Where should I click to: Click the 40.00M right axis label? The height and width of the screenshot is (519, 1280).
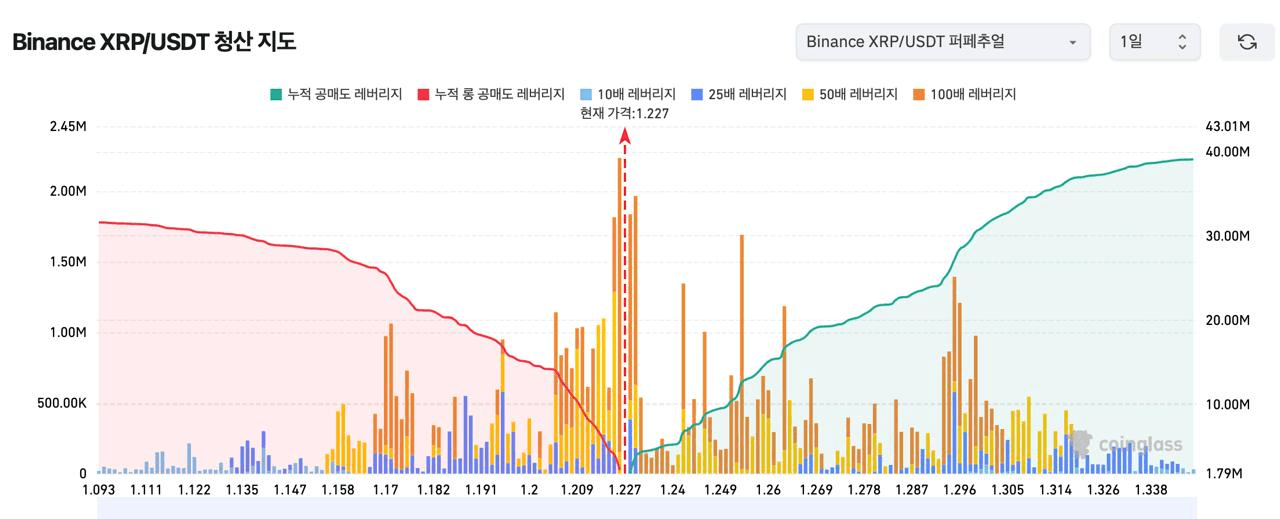pyautogui.click(x=1229, y=151)
